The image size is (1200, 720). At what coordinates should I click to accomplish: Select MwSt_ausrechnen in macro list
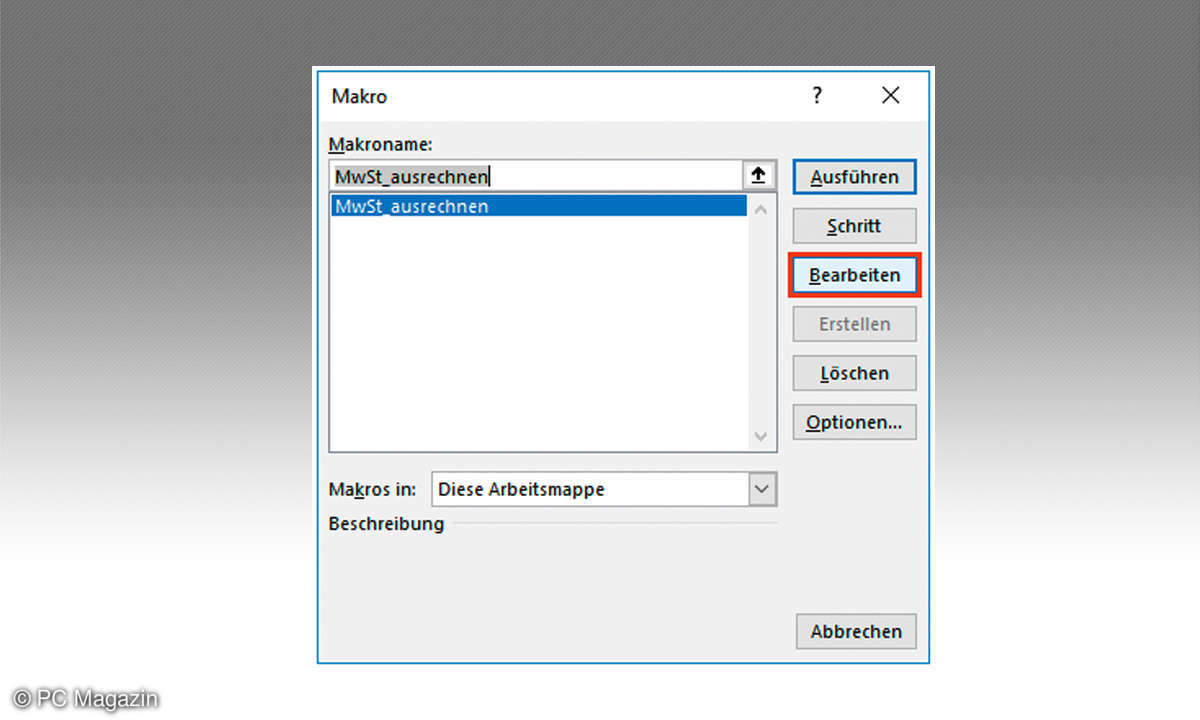[538, 206]
